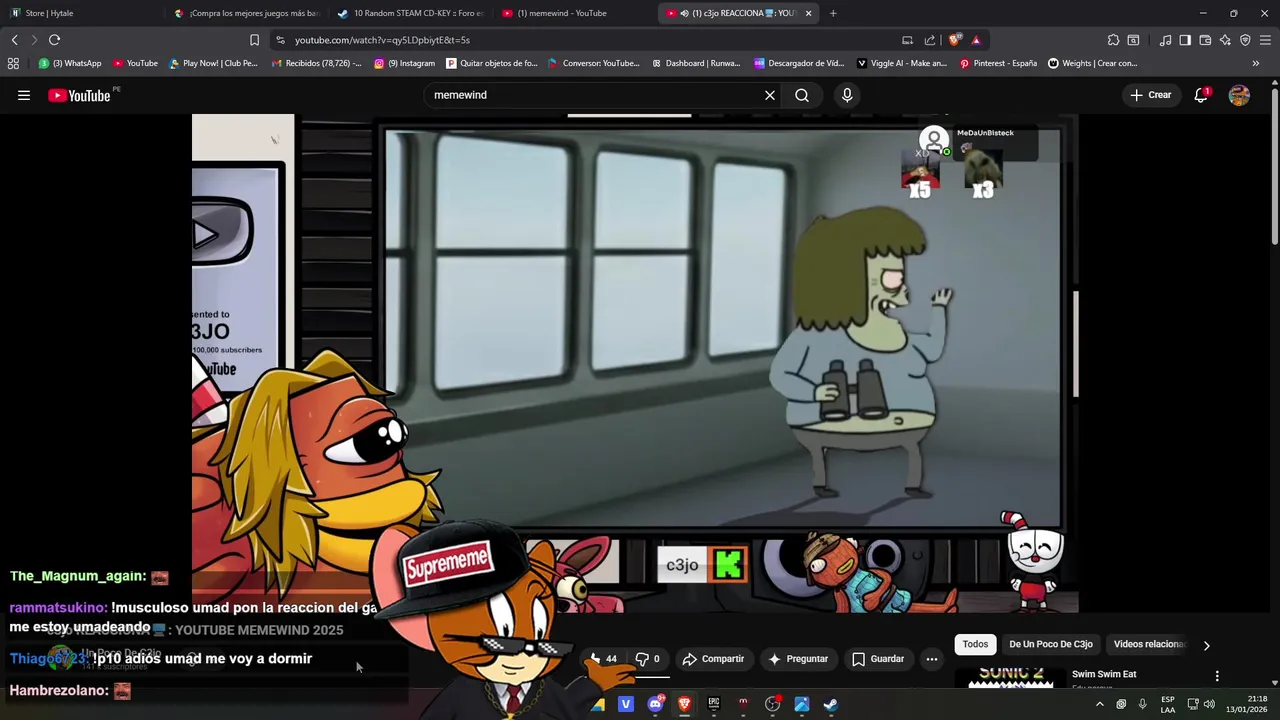Reload the current page

pyautogui.click(x=54, y=40)
